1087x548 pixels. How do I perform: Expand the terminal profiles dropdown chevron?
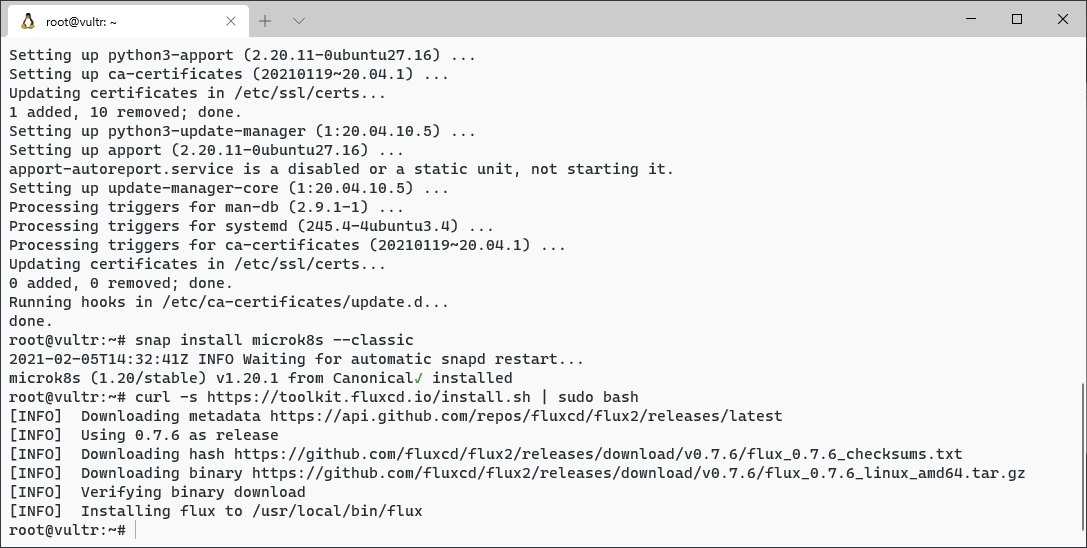coord(299,22)
